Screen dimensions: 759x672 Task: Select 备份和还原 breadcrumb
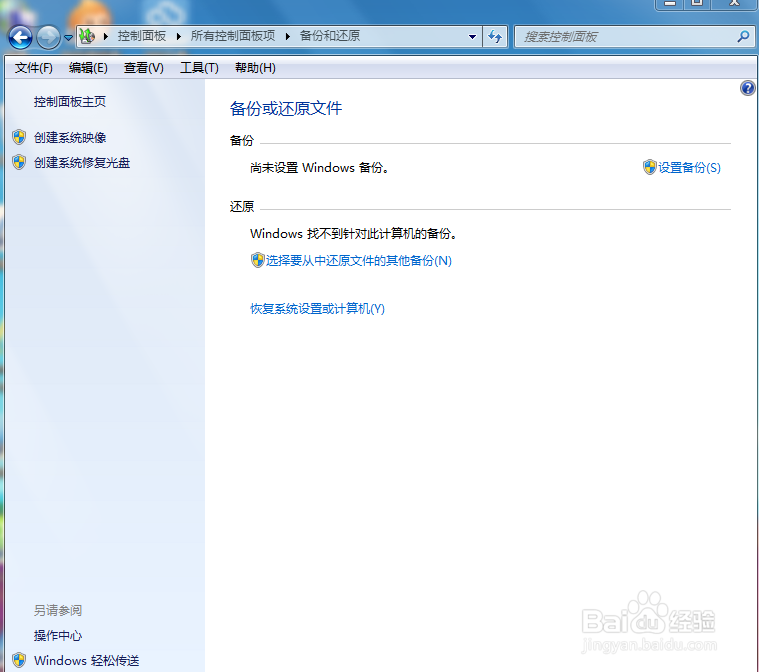[x=330, y=36]
